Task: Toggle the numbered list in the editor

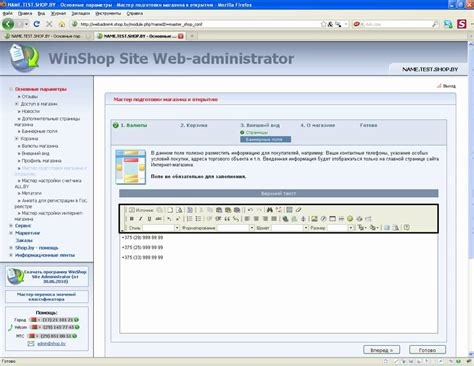Action: [189, 219]
